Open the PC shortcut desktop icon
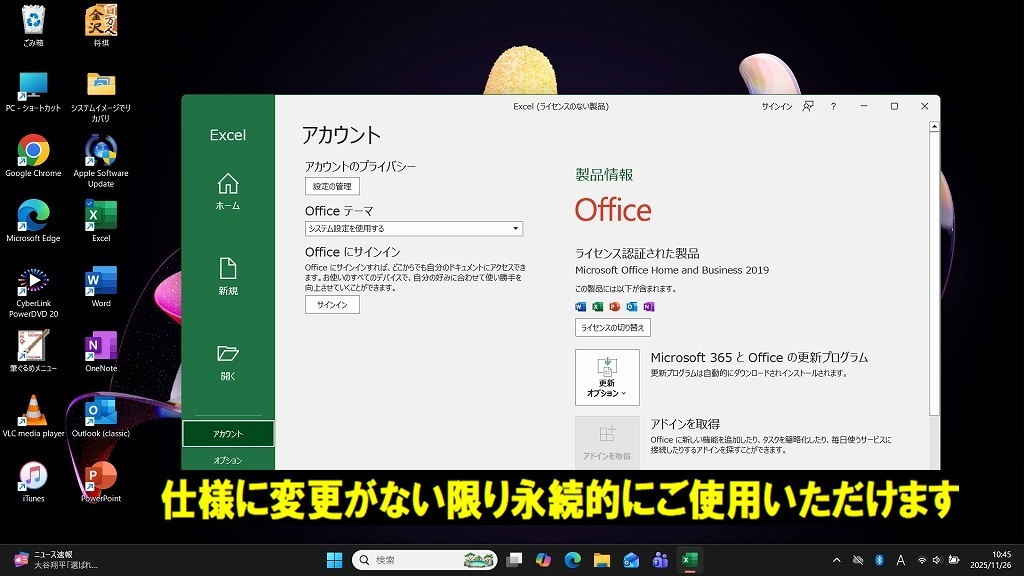This screenshot has height=576, width=1024. coord(33,91)
